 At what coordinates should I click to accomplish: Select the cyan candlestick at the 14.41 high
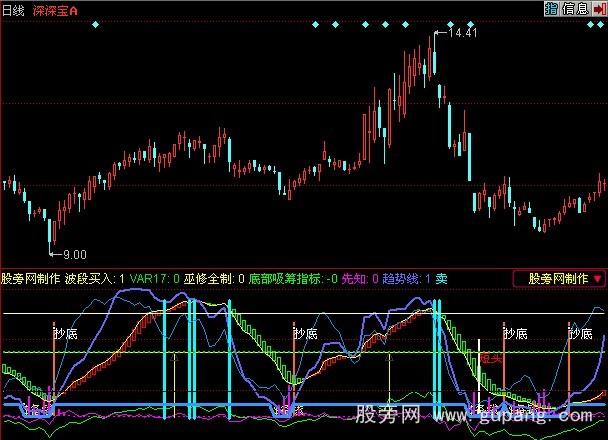click(x=434, y=55)
